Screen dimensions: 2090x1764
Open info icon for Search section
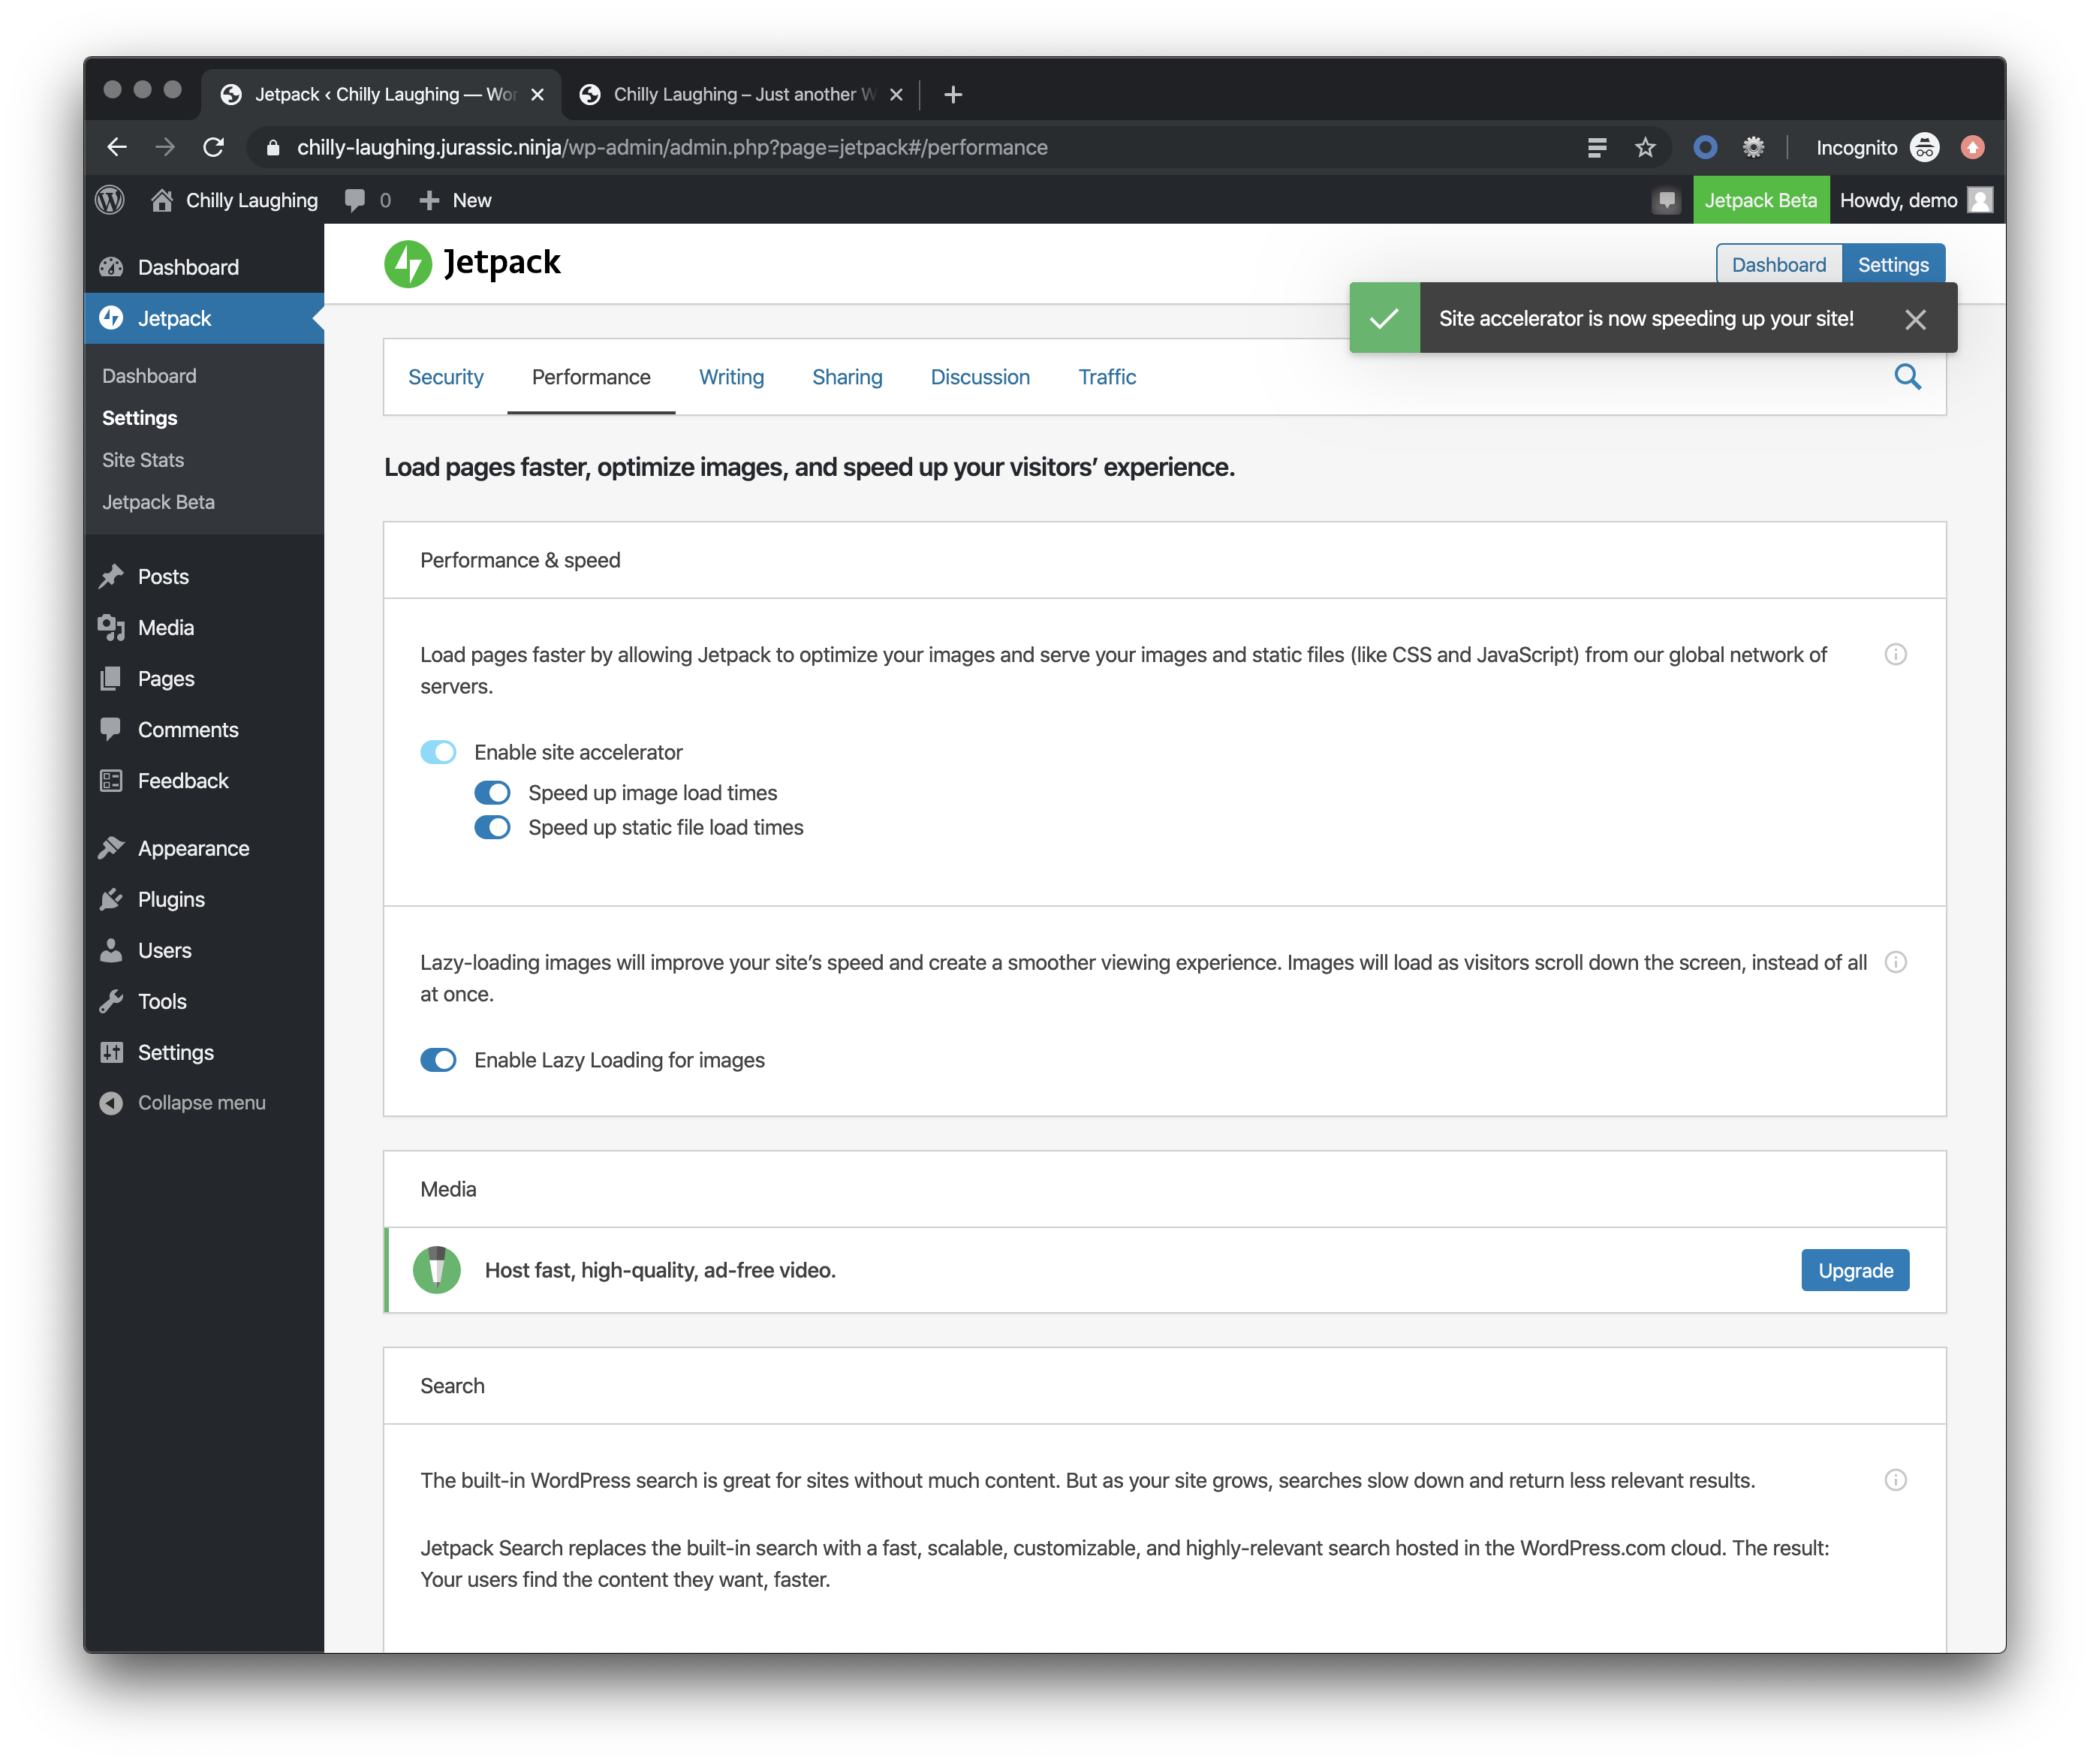coord(1895,1480)
